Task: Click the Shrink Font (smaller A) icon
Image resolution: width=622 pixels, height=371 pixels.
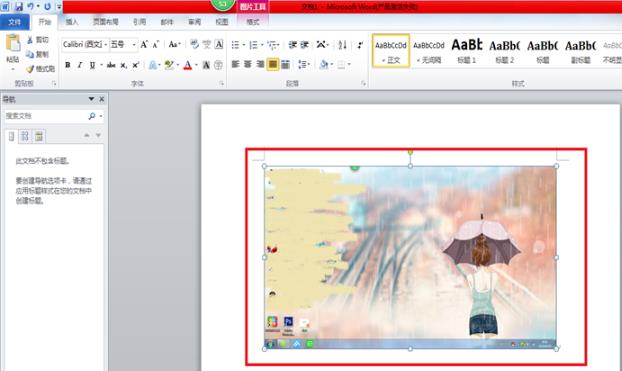Action: 156,44
